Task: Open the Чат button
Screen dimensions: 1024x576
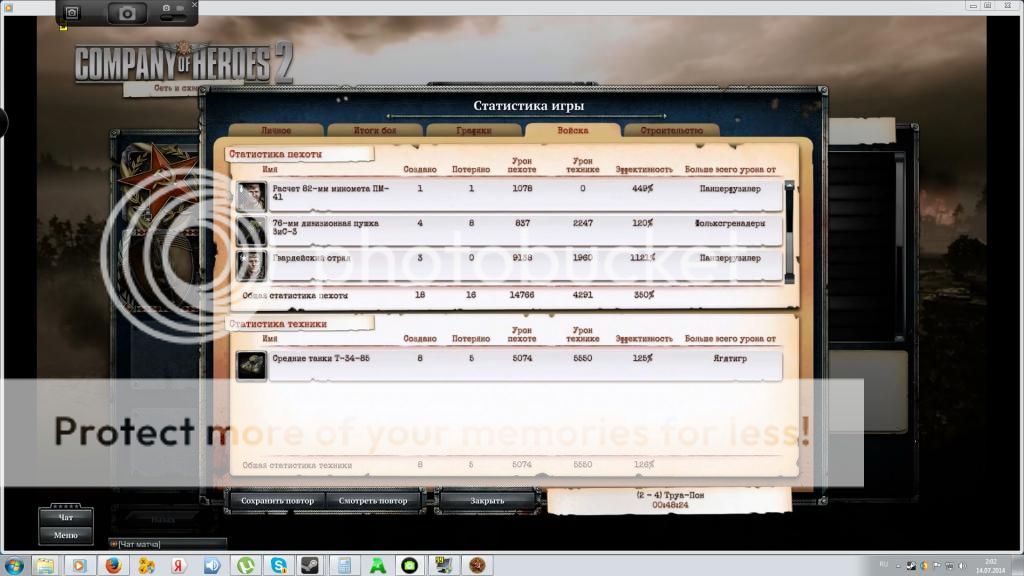Action: click(x=65, y=517)
